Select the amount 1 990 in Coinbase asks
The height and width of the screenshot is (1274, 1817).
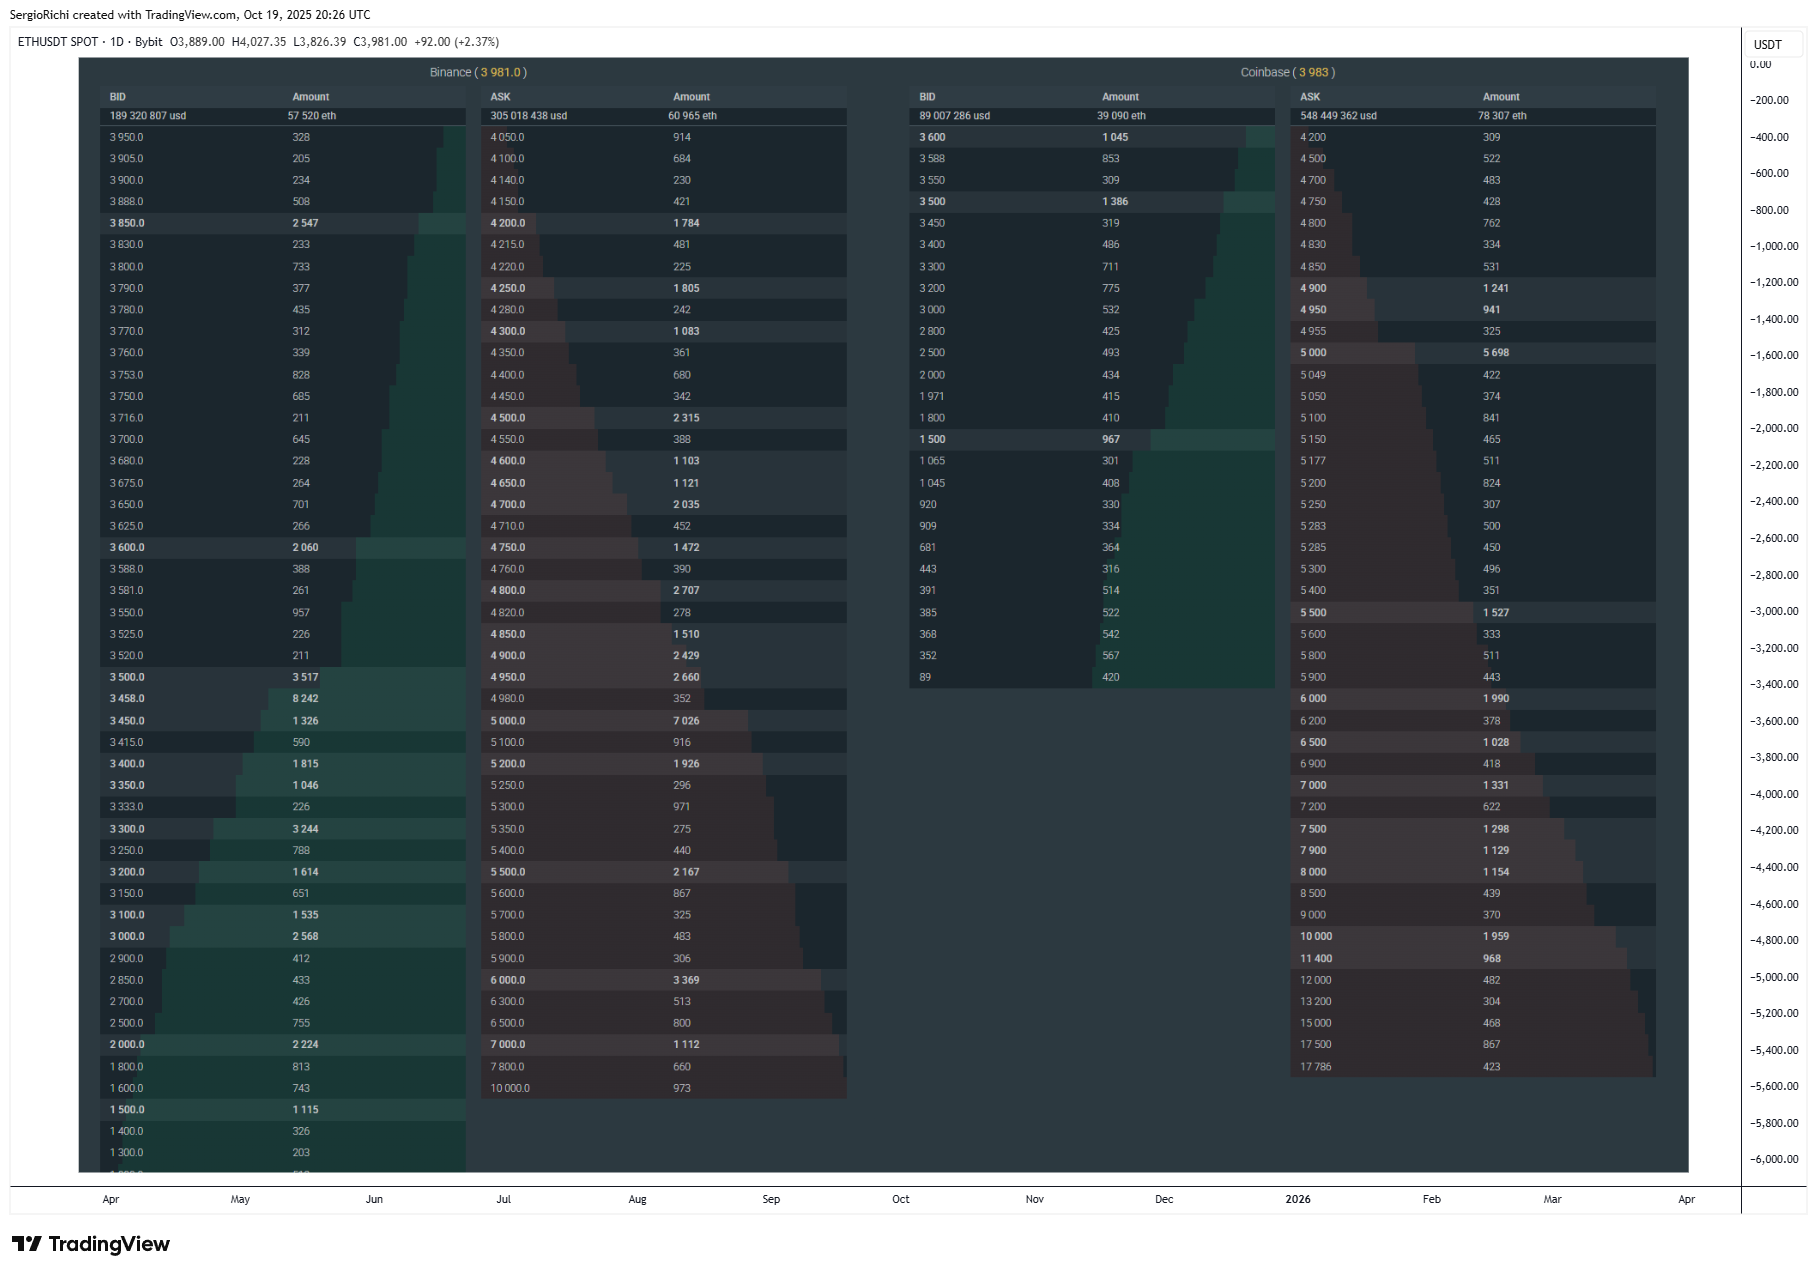(x=1497, y=699)
